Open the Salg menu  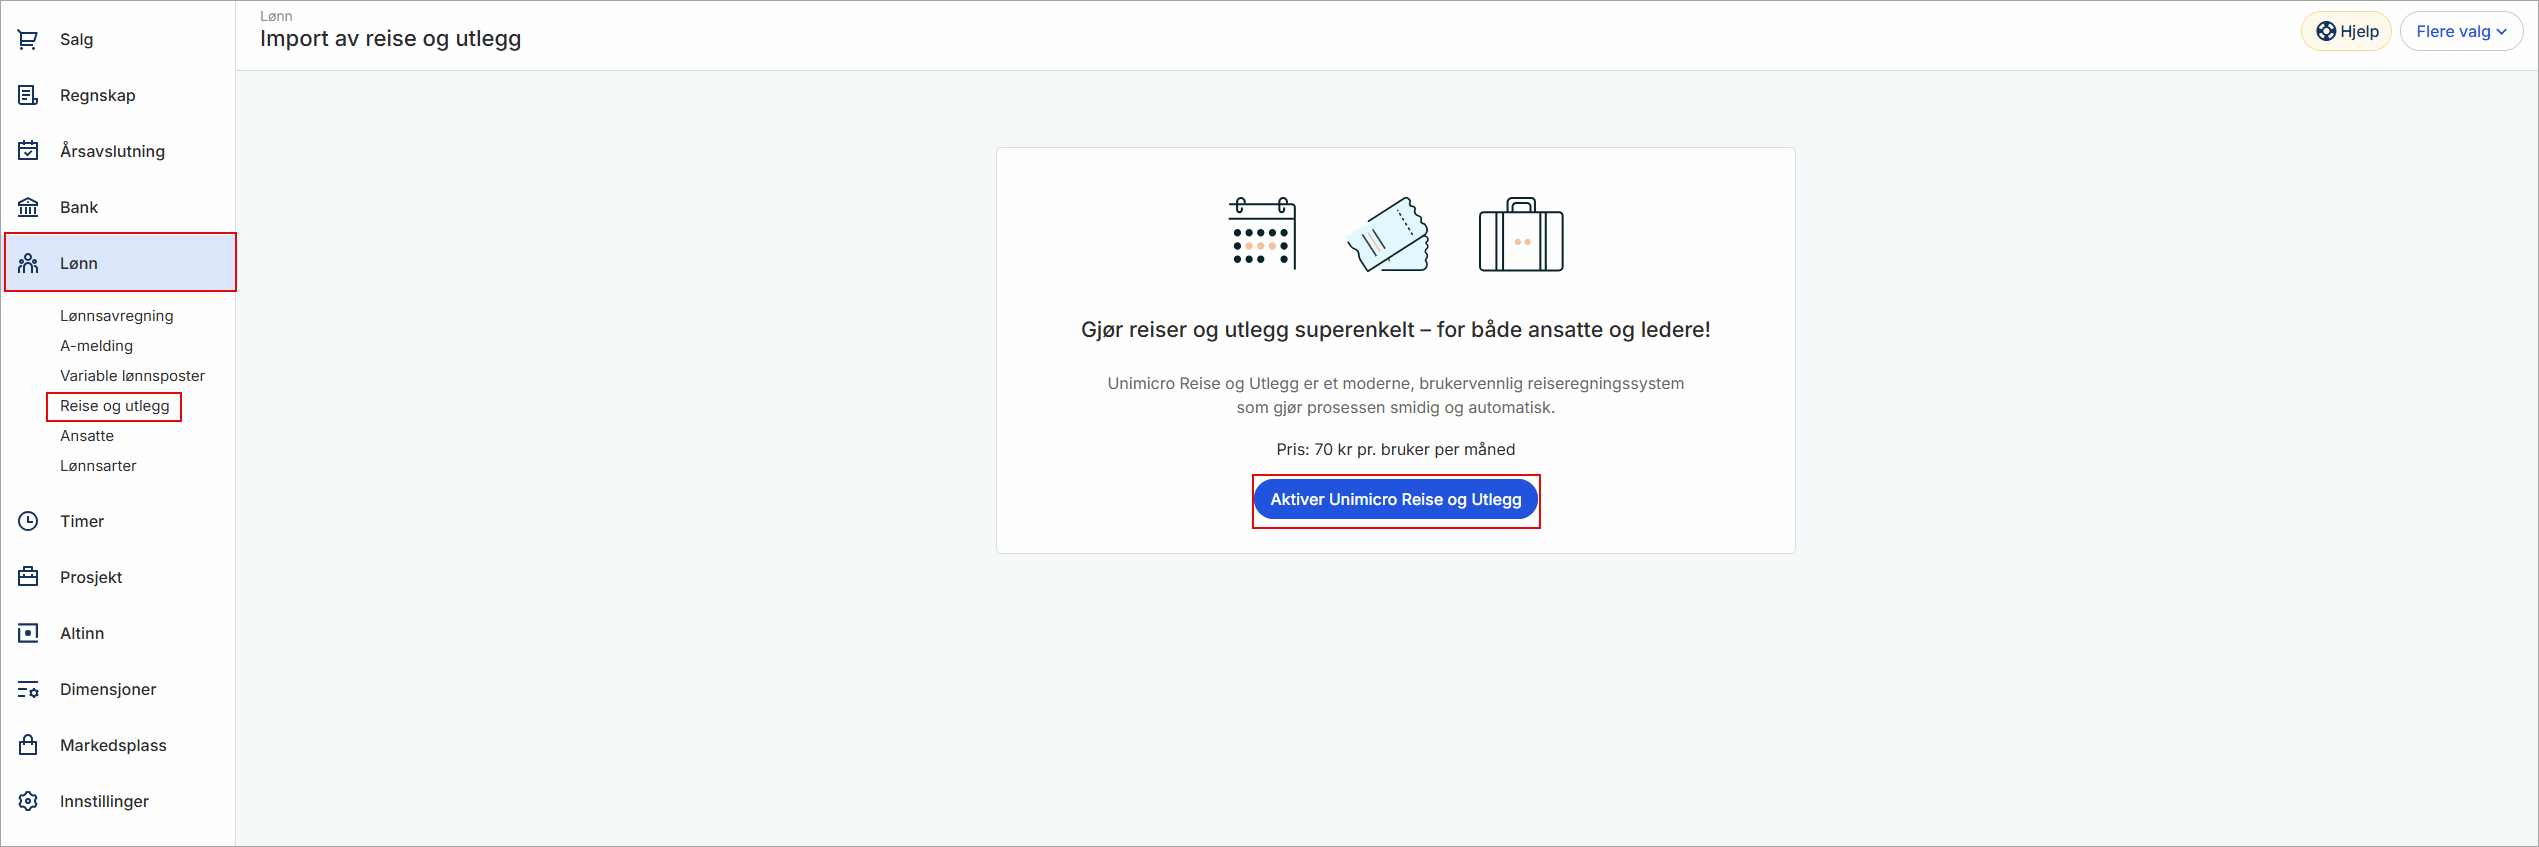tap(76, 39)
